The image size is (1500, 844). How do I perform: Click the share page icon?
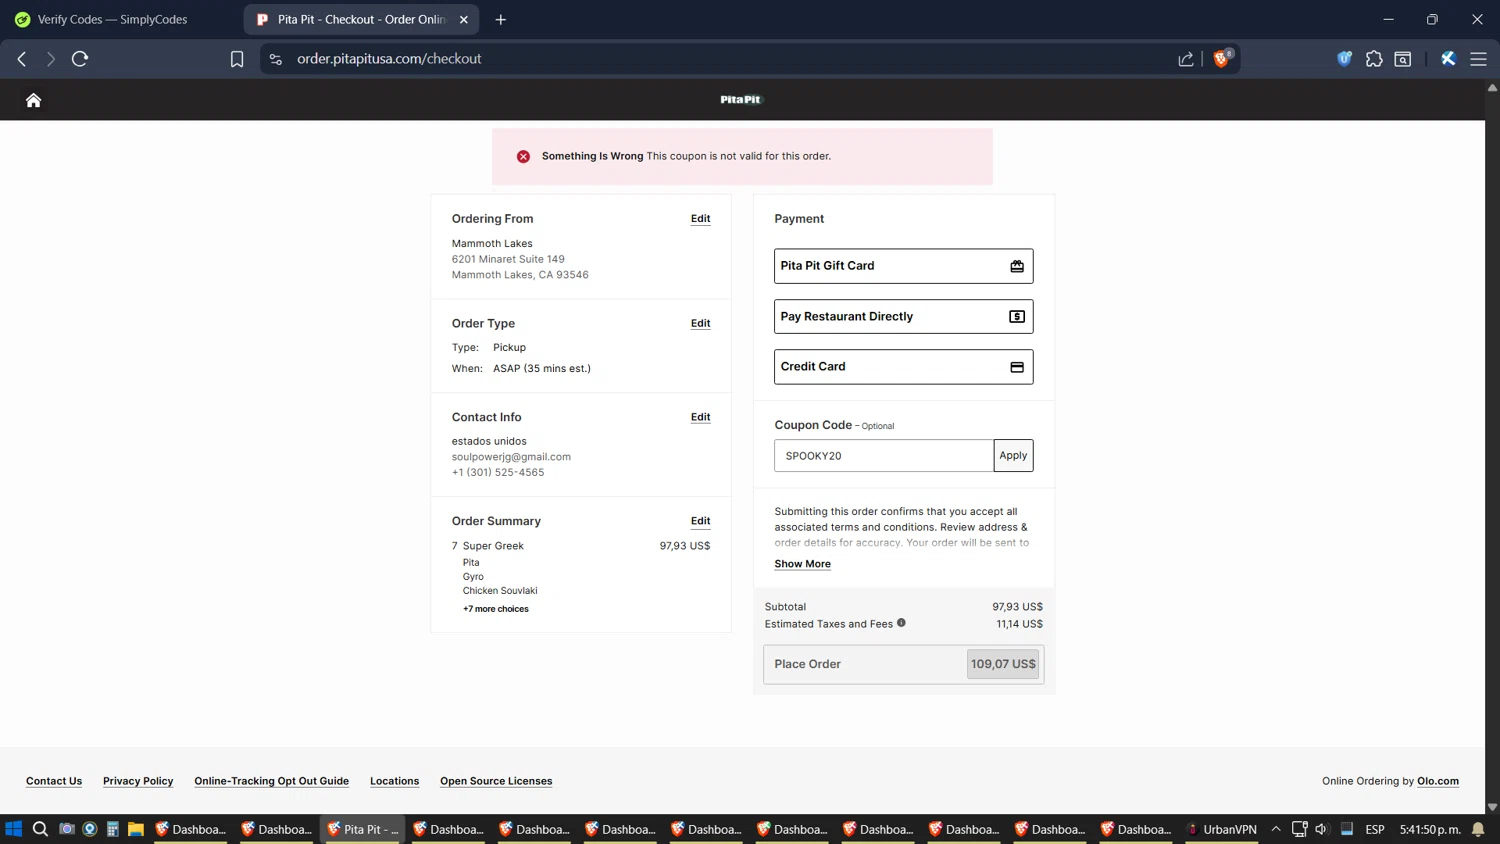[1186, 59]
